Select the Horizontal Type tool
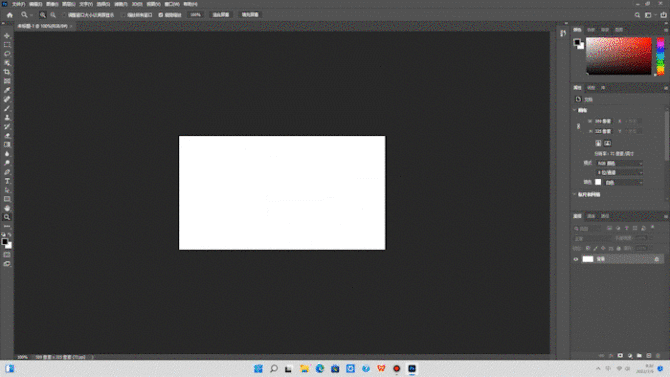This screenshot has width=670, height=377. [x=7, y=181]
